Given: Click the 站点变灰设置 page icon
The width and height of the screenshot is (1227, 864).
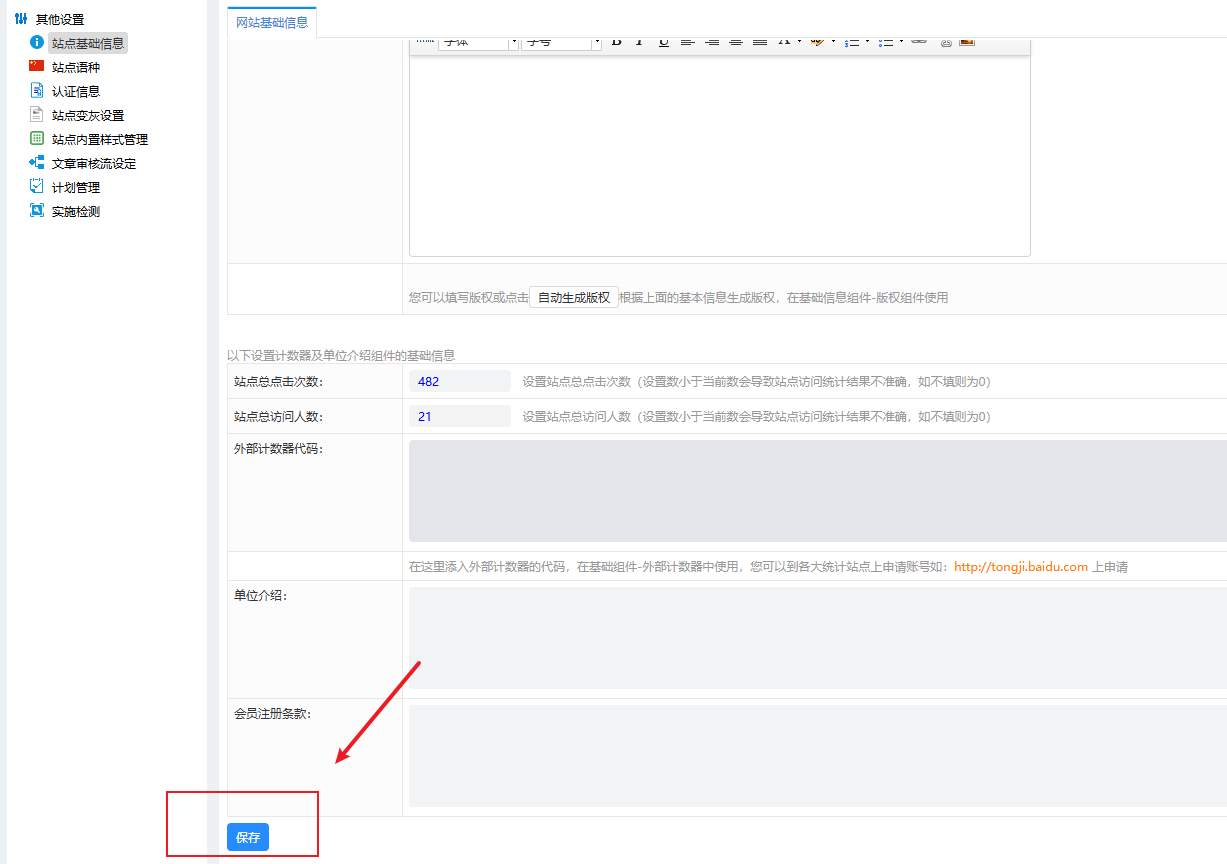Looking at the screenshot, I should pyautogui.click(x=37, y=114).
